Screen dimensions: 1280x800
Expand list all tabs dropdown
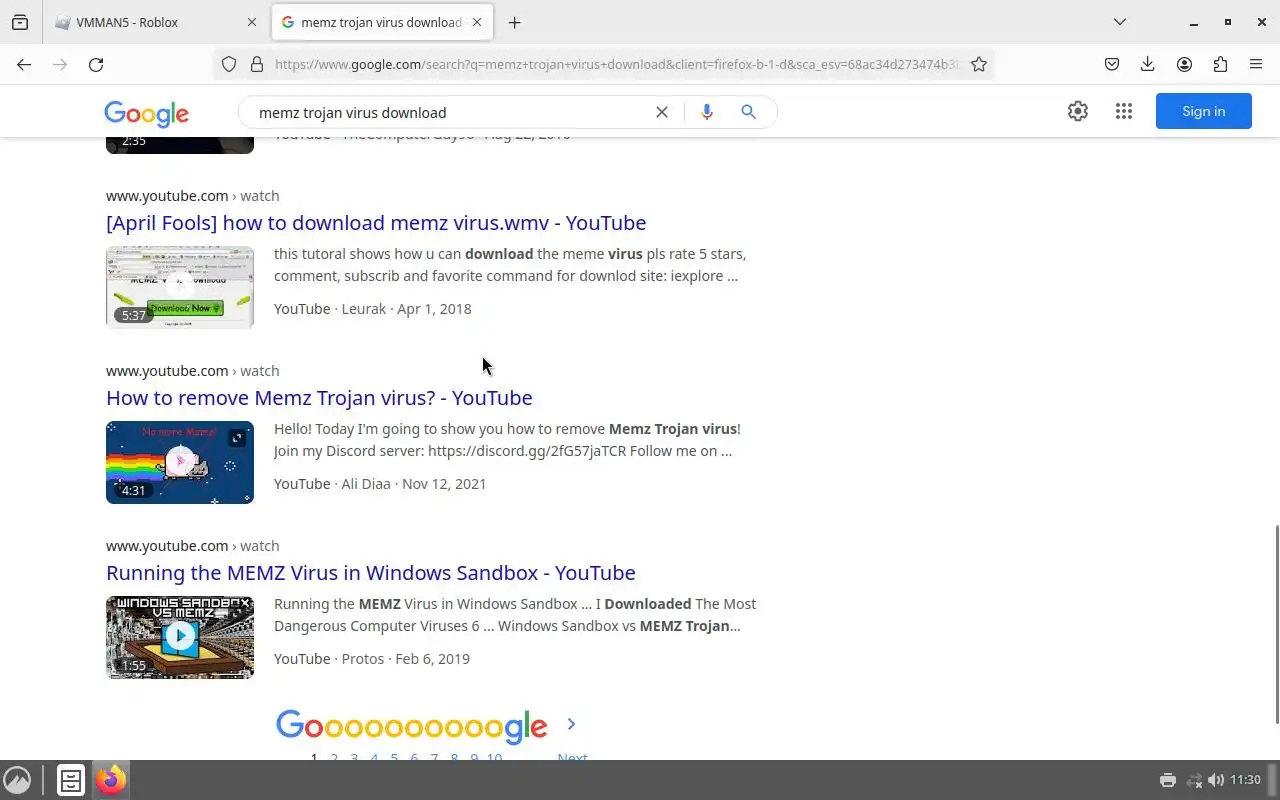point(1120,22)
